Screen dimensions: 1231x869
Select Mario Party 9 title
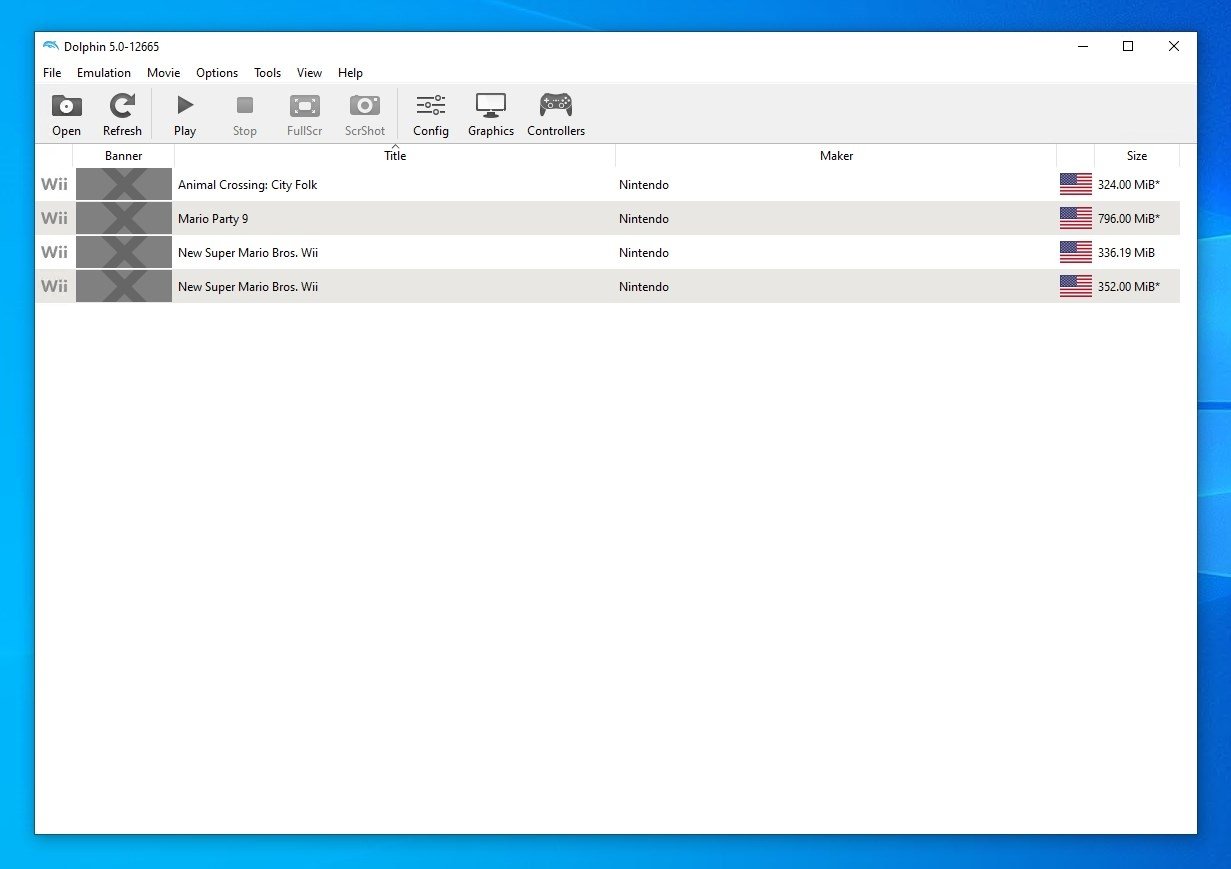(x=213, y=219)
